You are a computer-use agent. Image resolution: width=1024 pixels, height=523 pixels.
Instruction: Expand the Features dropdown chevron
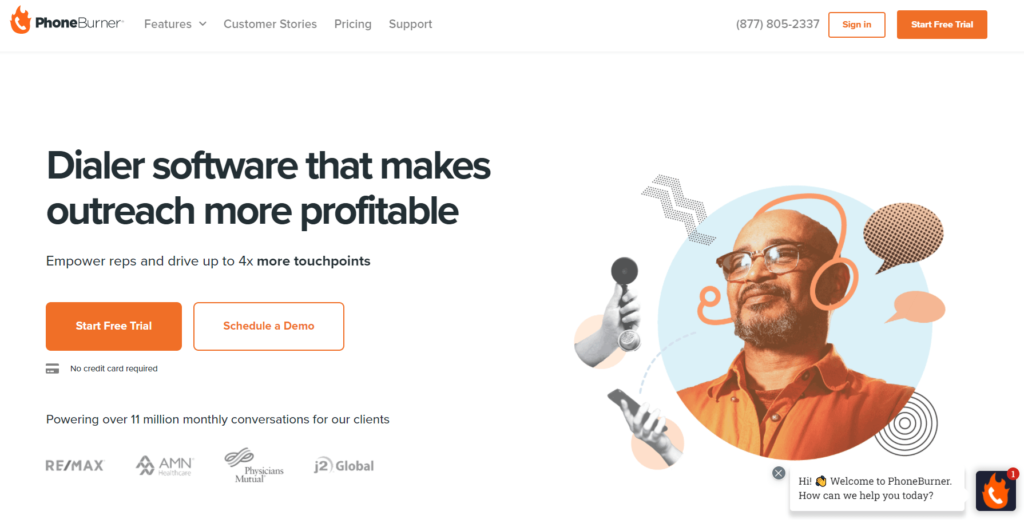pos(202,24)
